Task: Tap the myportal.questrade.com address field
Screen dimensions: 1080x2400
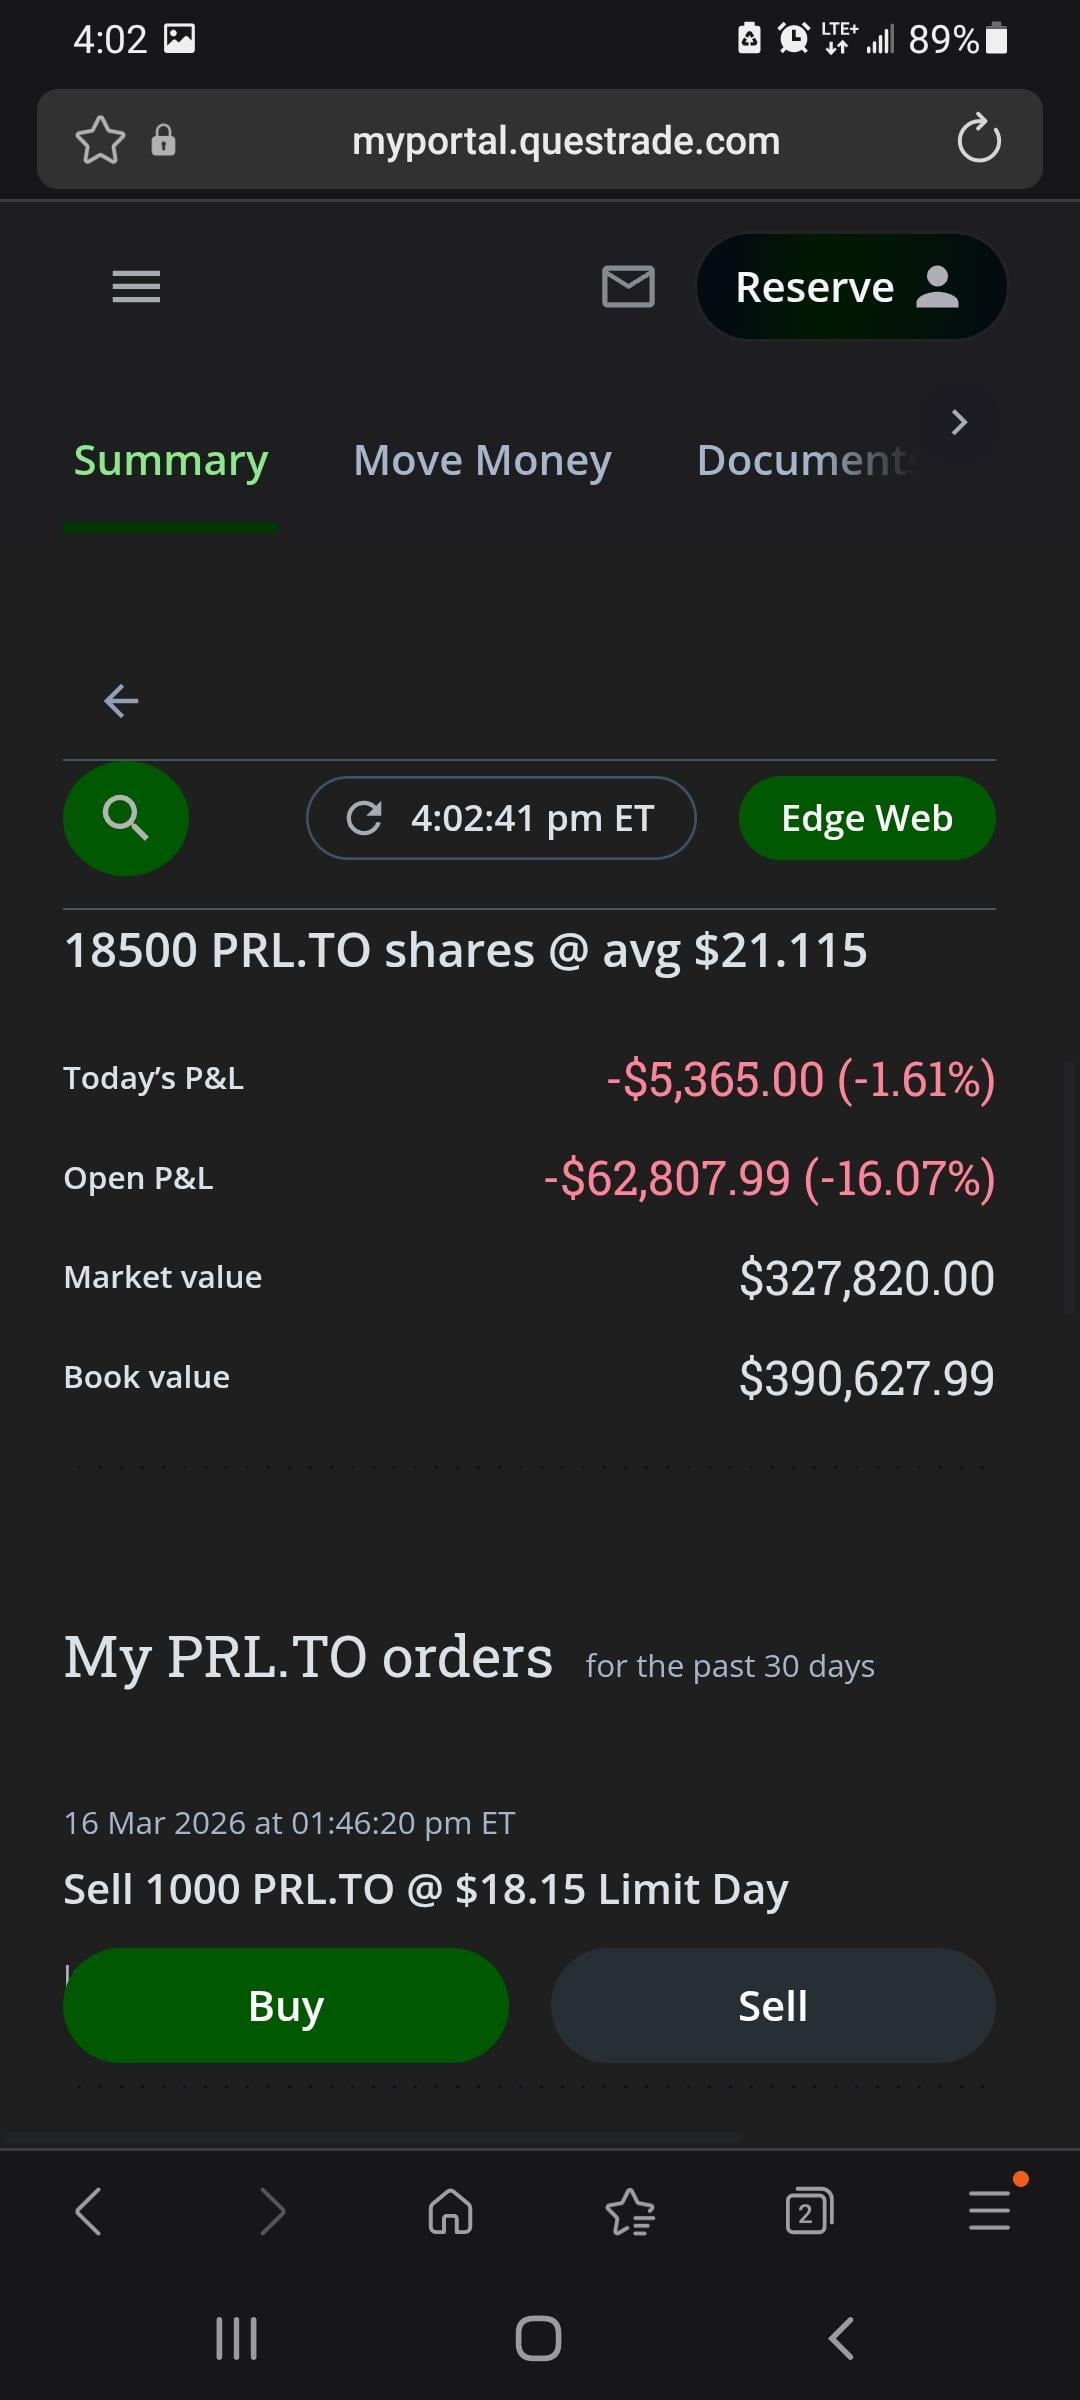Action: [566, 141]
